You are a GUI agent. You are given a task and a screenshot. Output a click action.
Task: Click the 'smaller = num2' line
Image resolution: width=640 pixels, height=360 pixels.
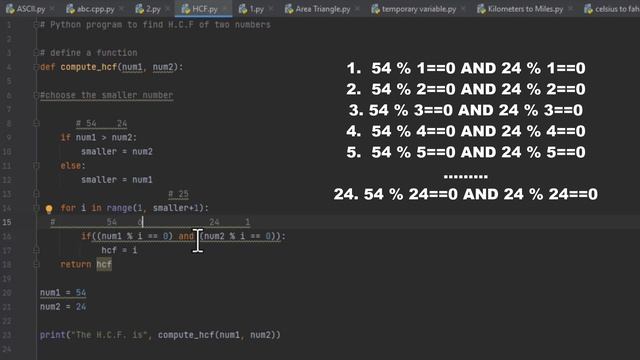(x=117, y=151)
